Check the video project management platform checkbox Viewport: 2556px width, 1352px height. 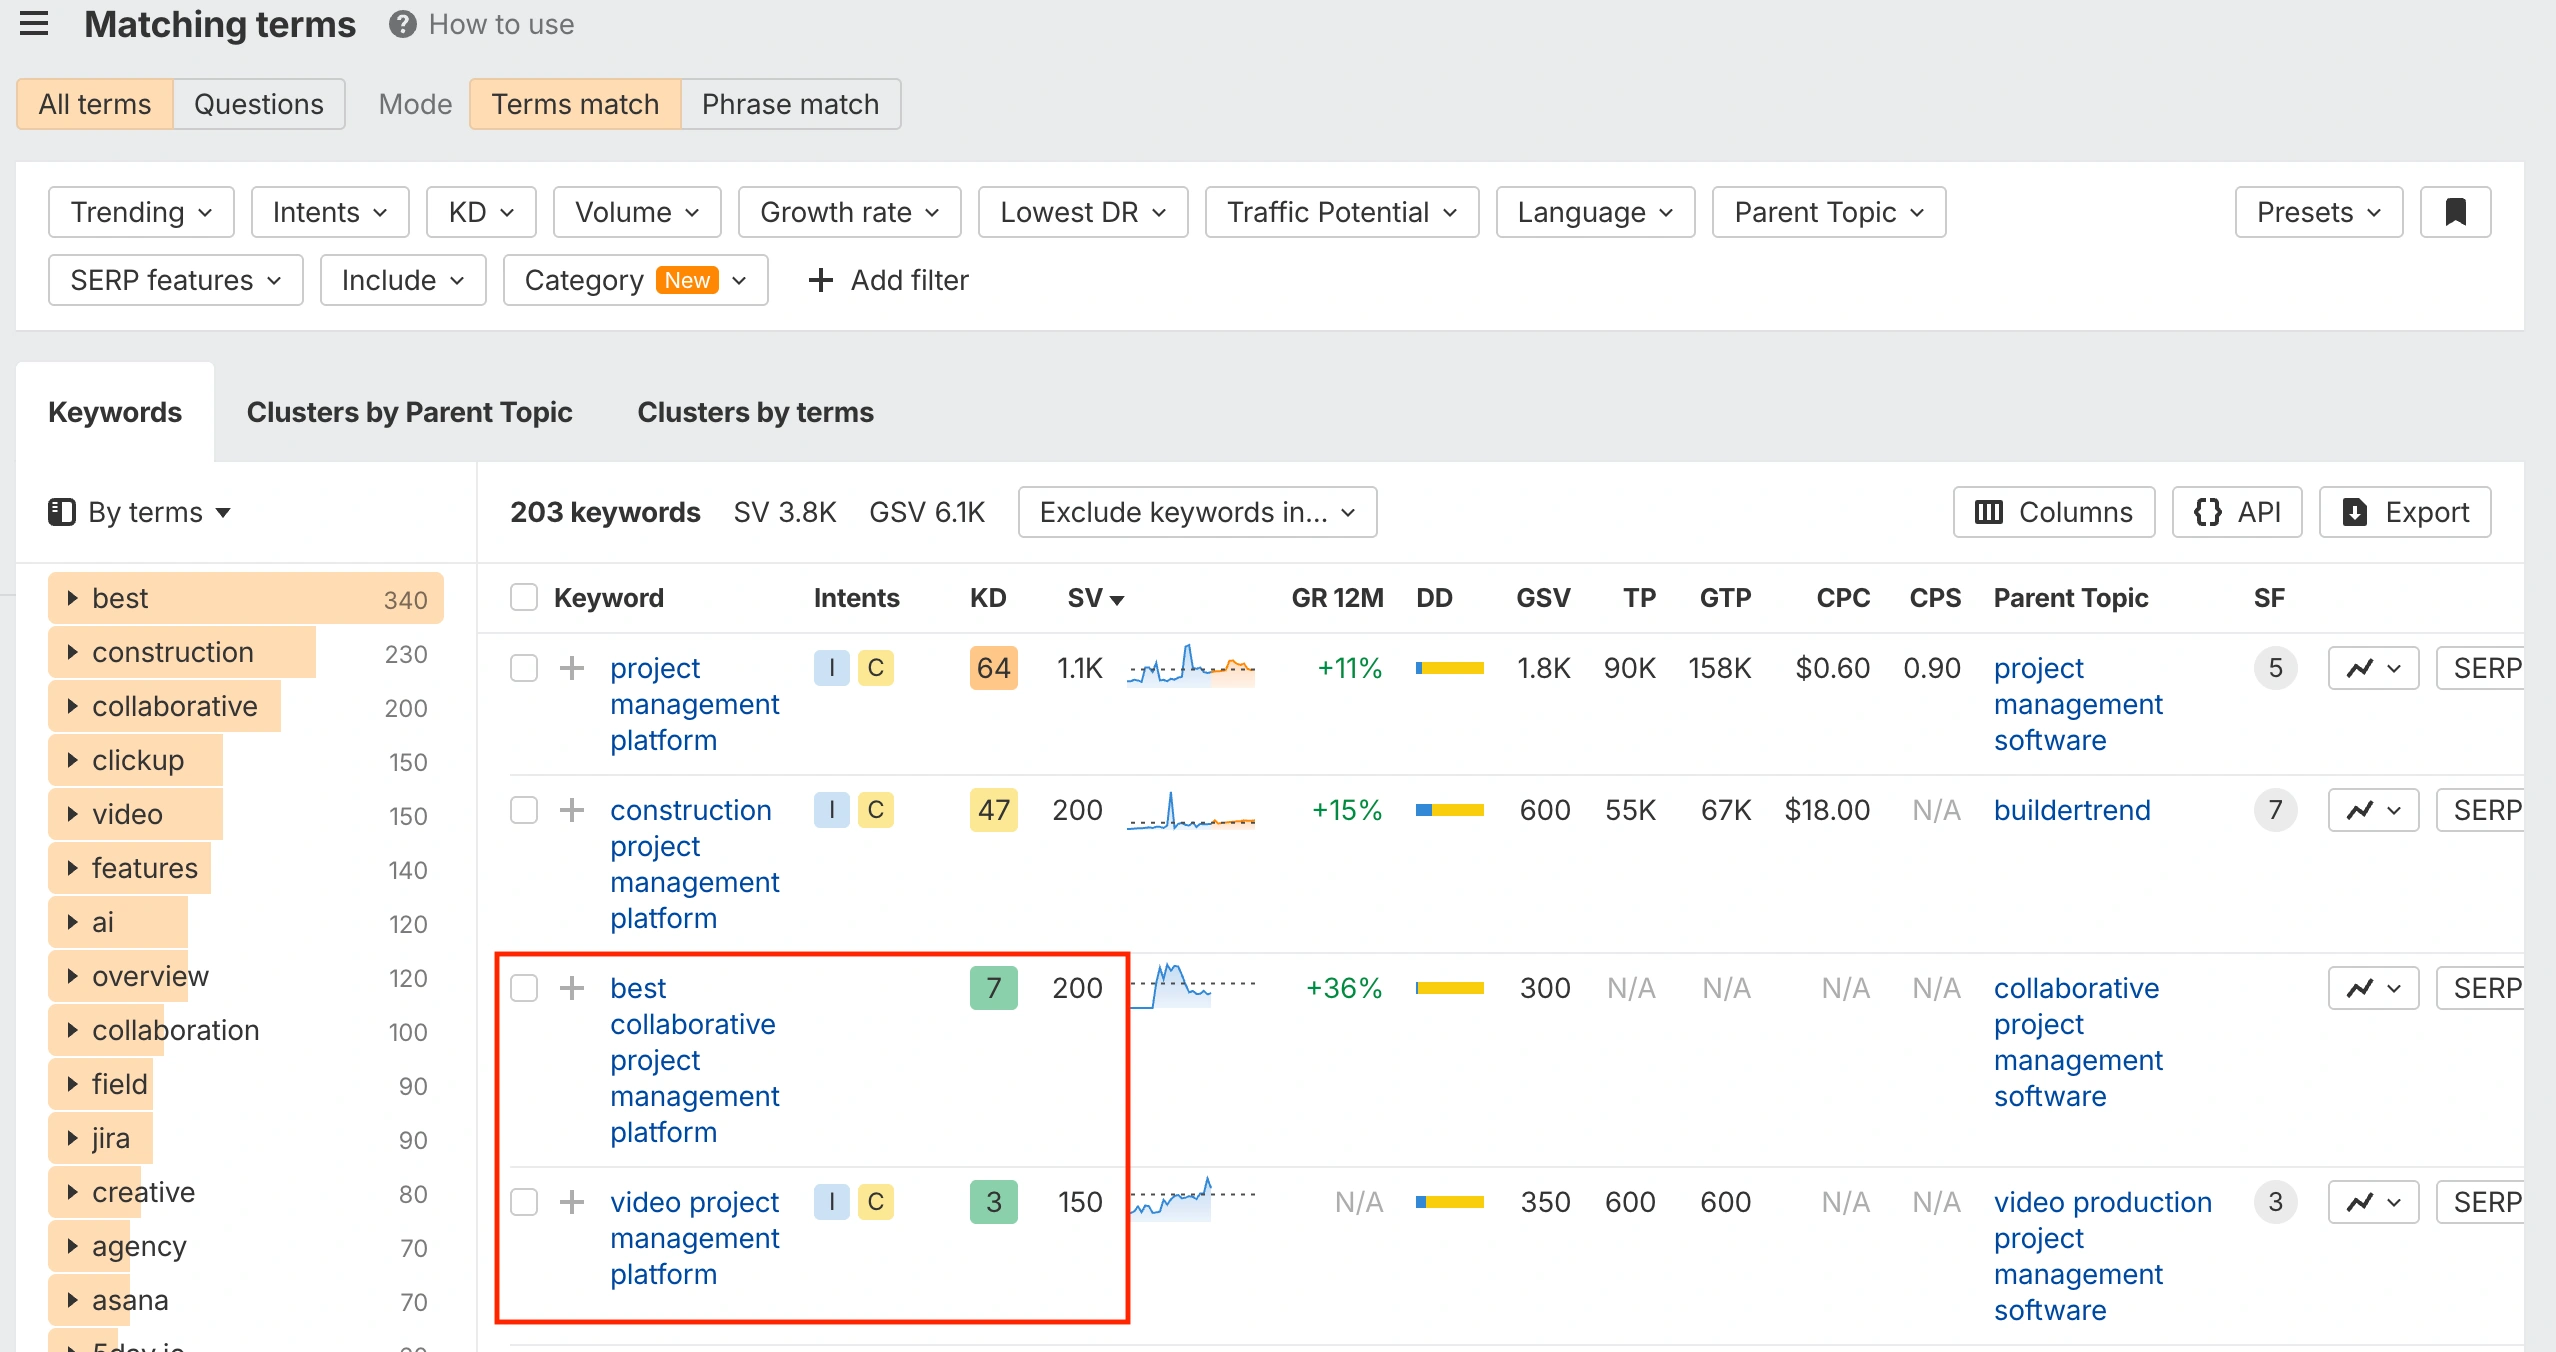[524, 1202]
